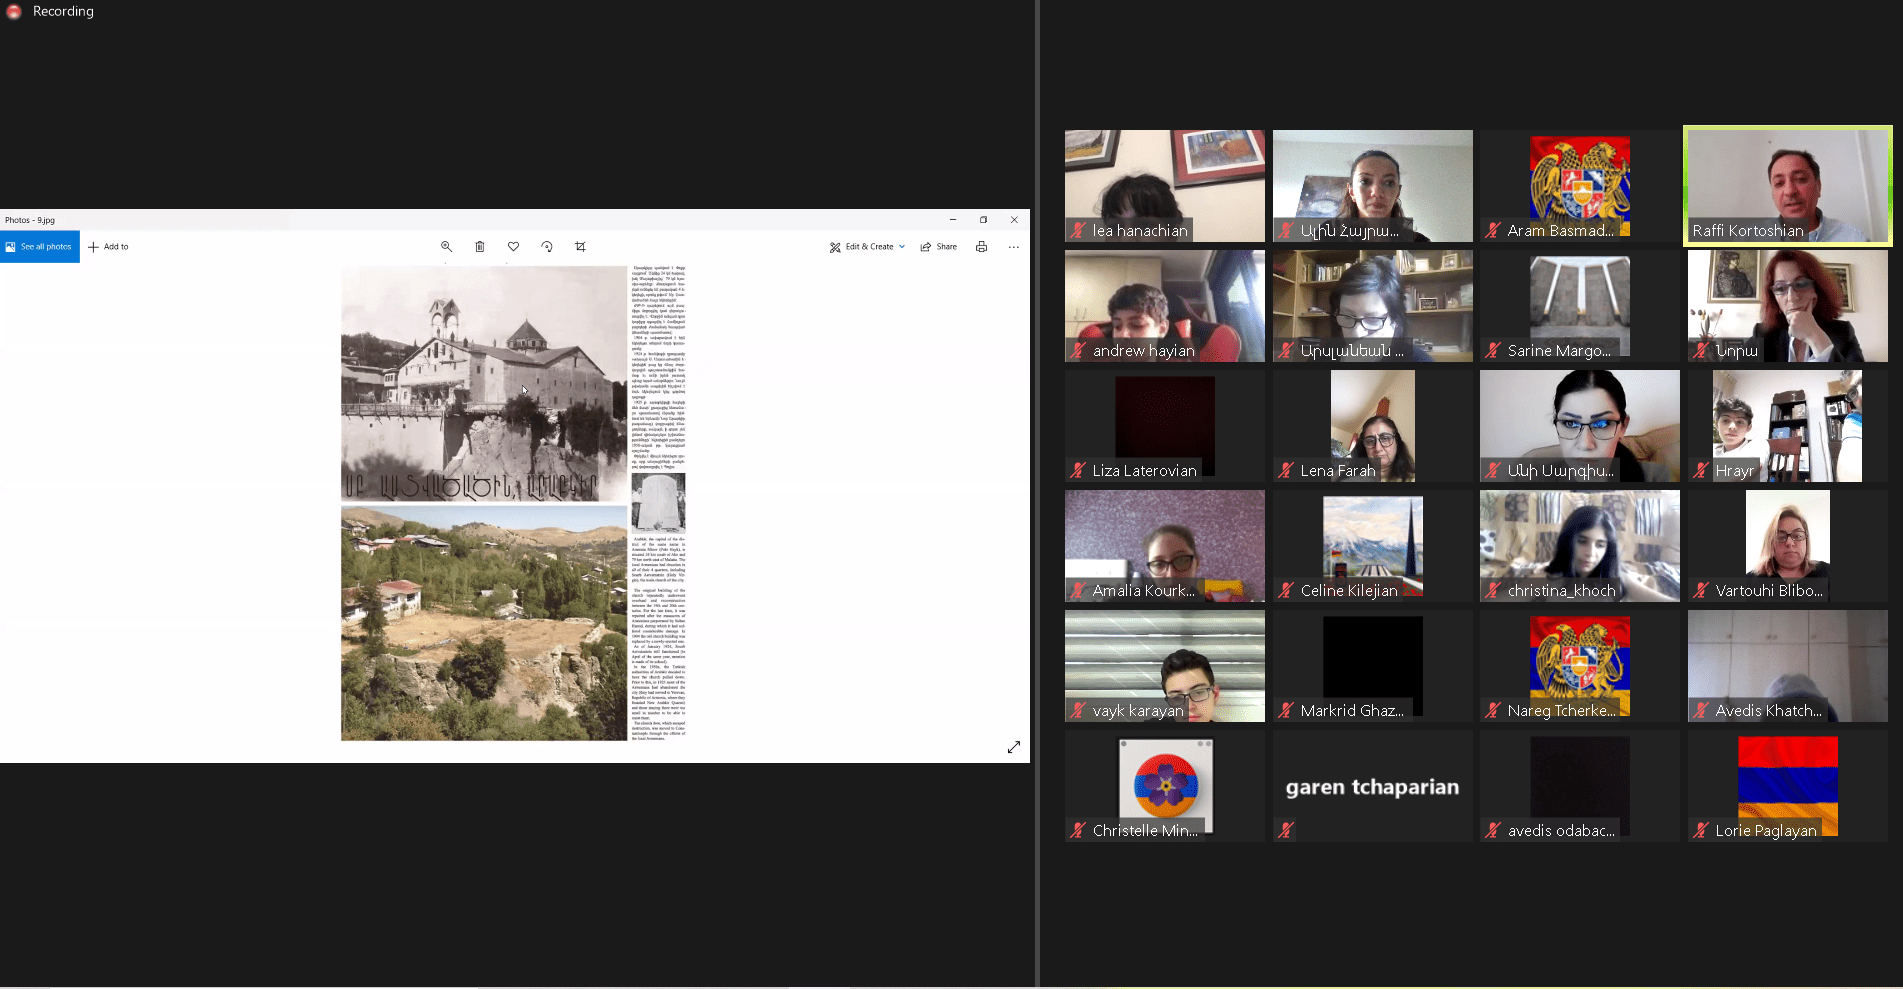Click muted mic icon on Hrayr

coord(1702,470)
